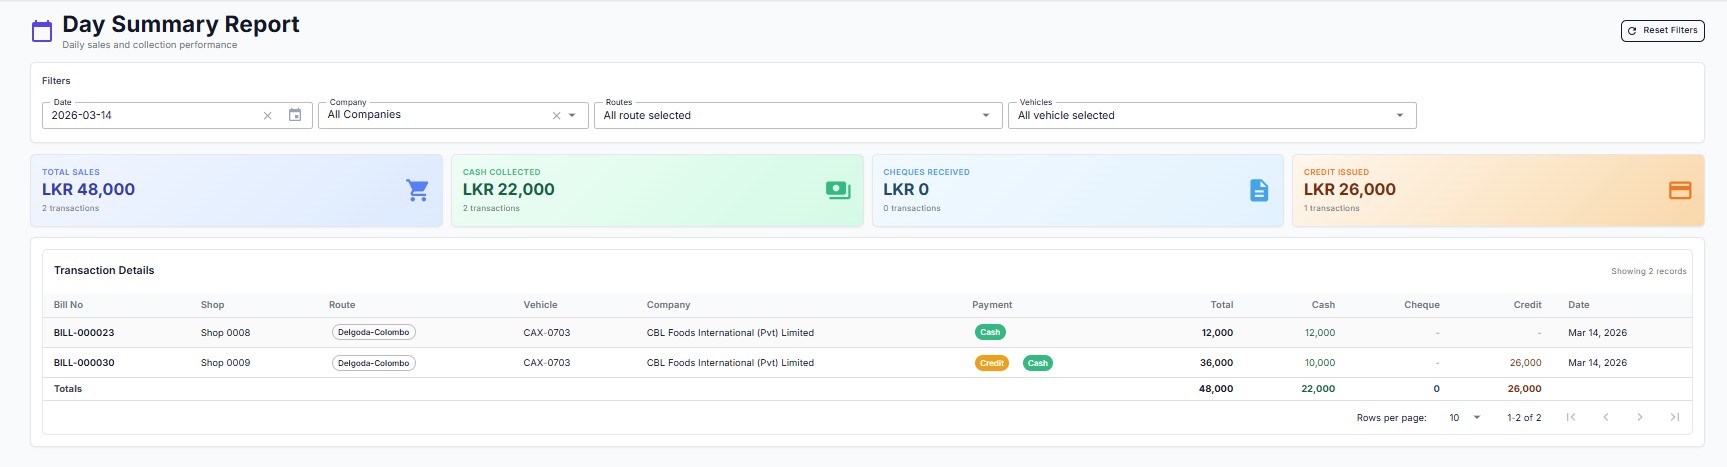Click the Credit payment badge
The width and height of the screenshot is (1727, 467).
991,363
